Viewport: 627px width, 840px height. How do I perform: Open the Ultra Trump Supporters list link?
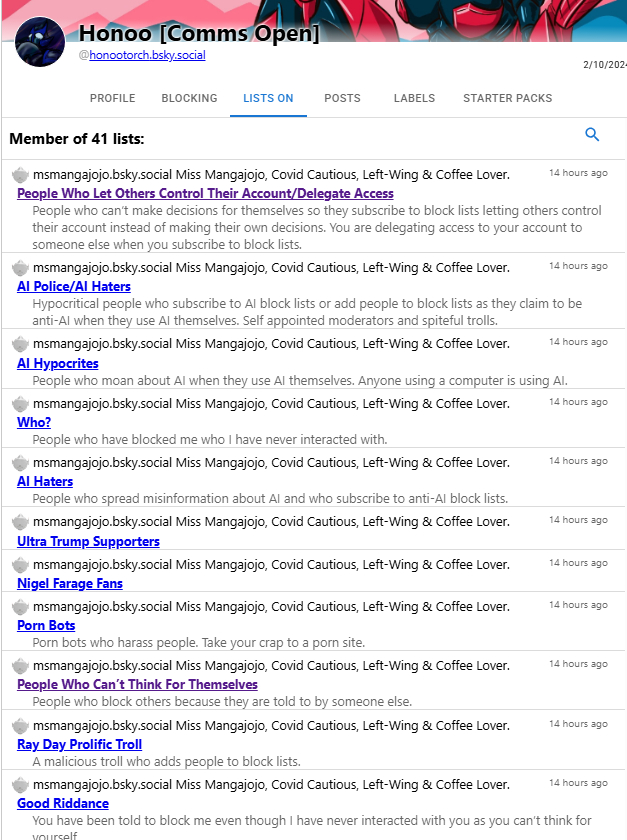(88, 542)
